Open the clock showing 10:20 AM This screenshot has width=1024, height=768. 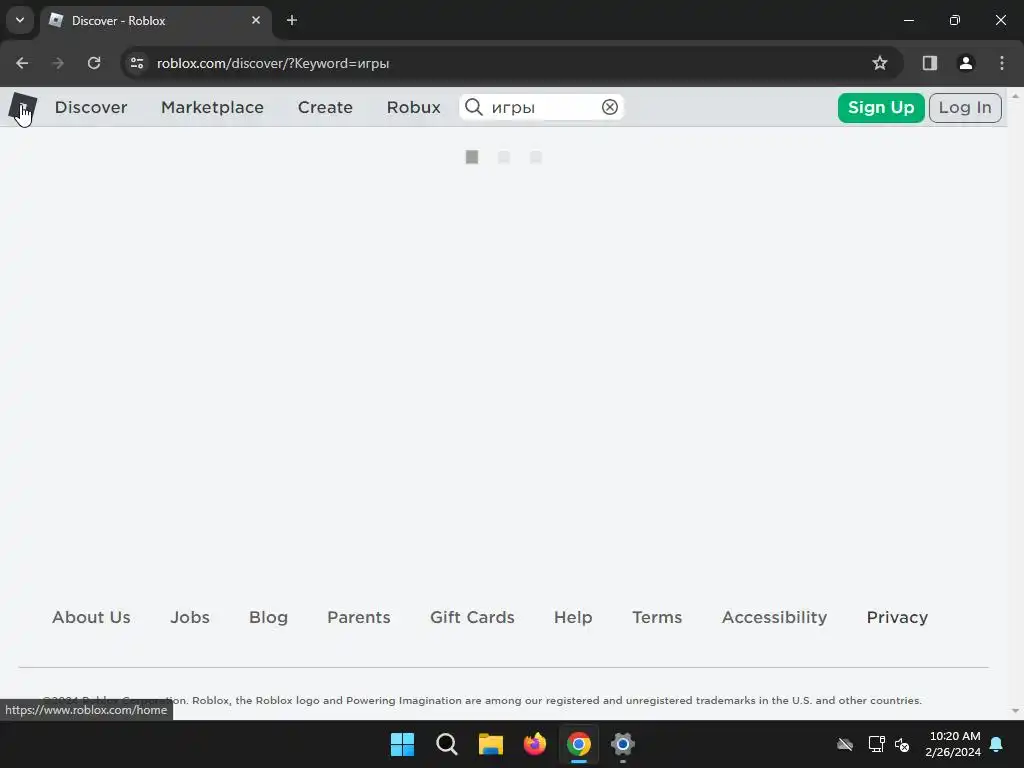tap(953, 744)
